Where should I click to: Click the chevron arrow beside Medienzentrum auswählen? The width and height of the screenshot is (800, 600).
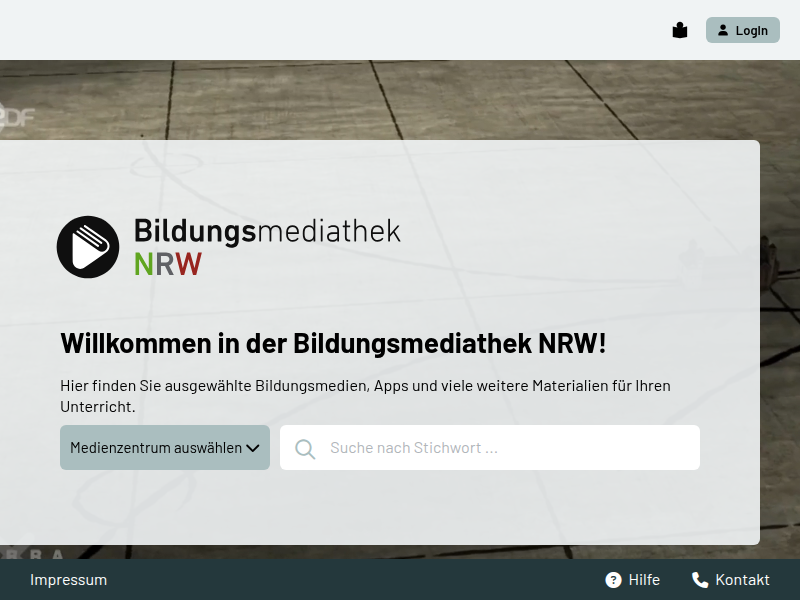253,448
